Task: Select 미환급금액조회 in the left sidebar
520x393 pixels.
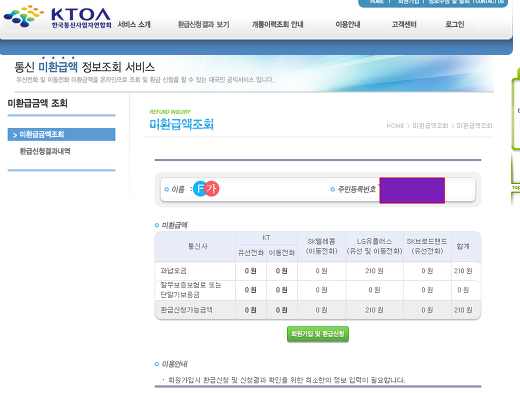Action: (61, 134)
